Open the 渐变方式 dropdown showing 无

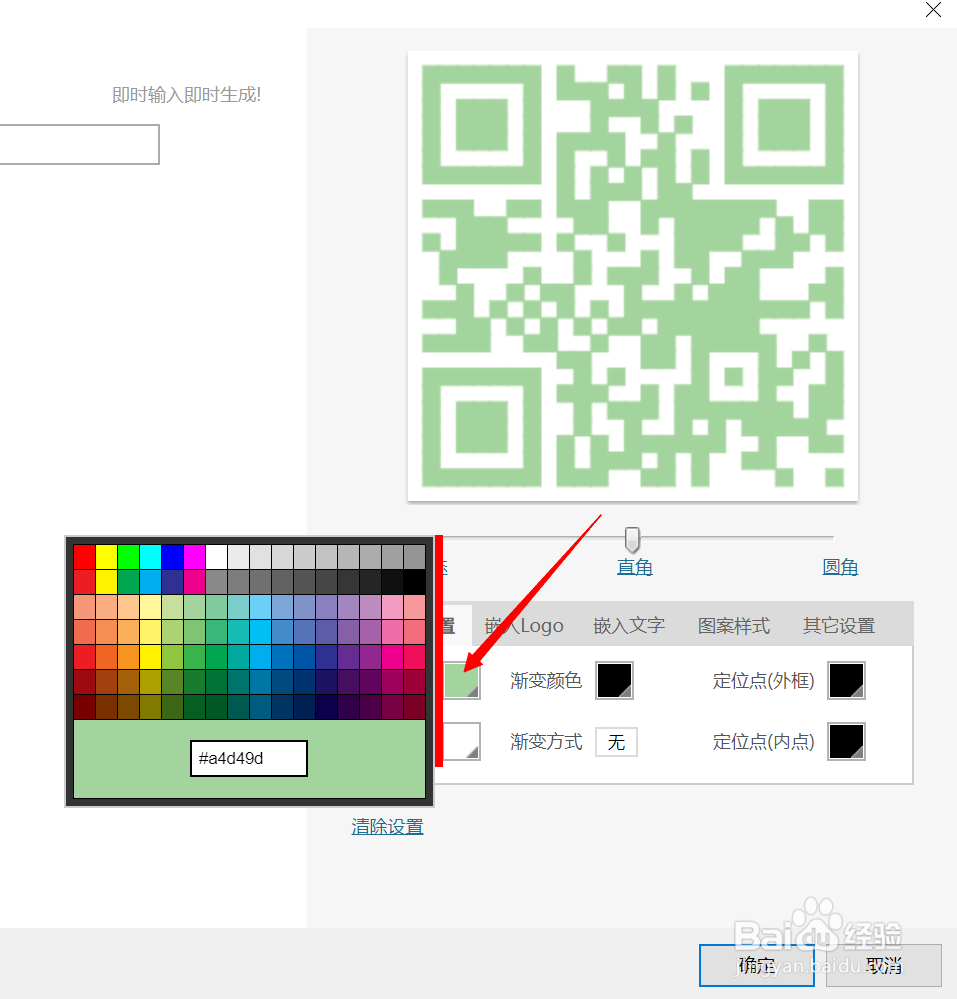click(x=616, y=742)
